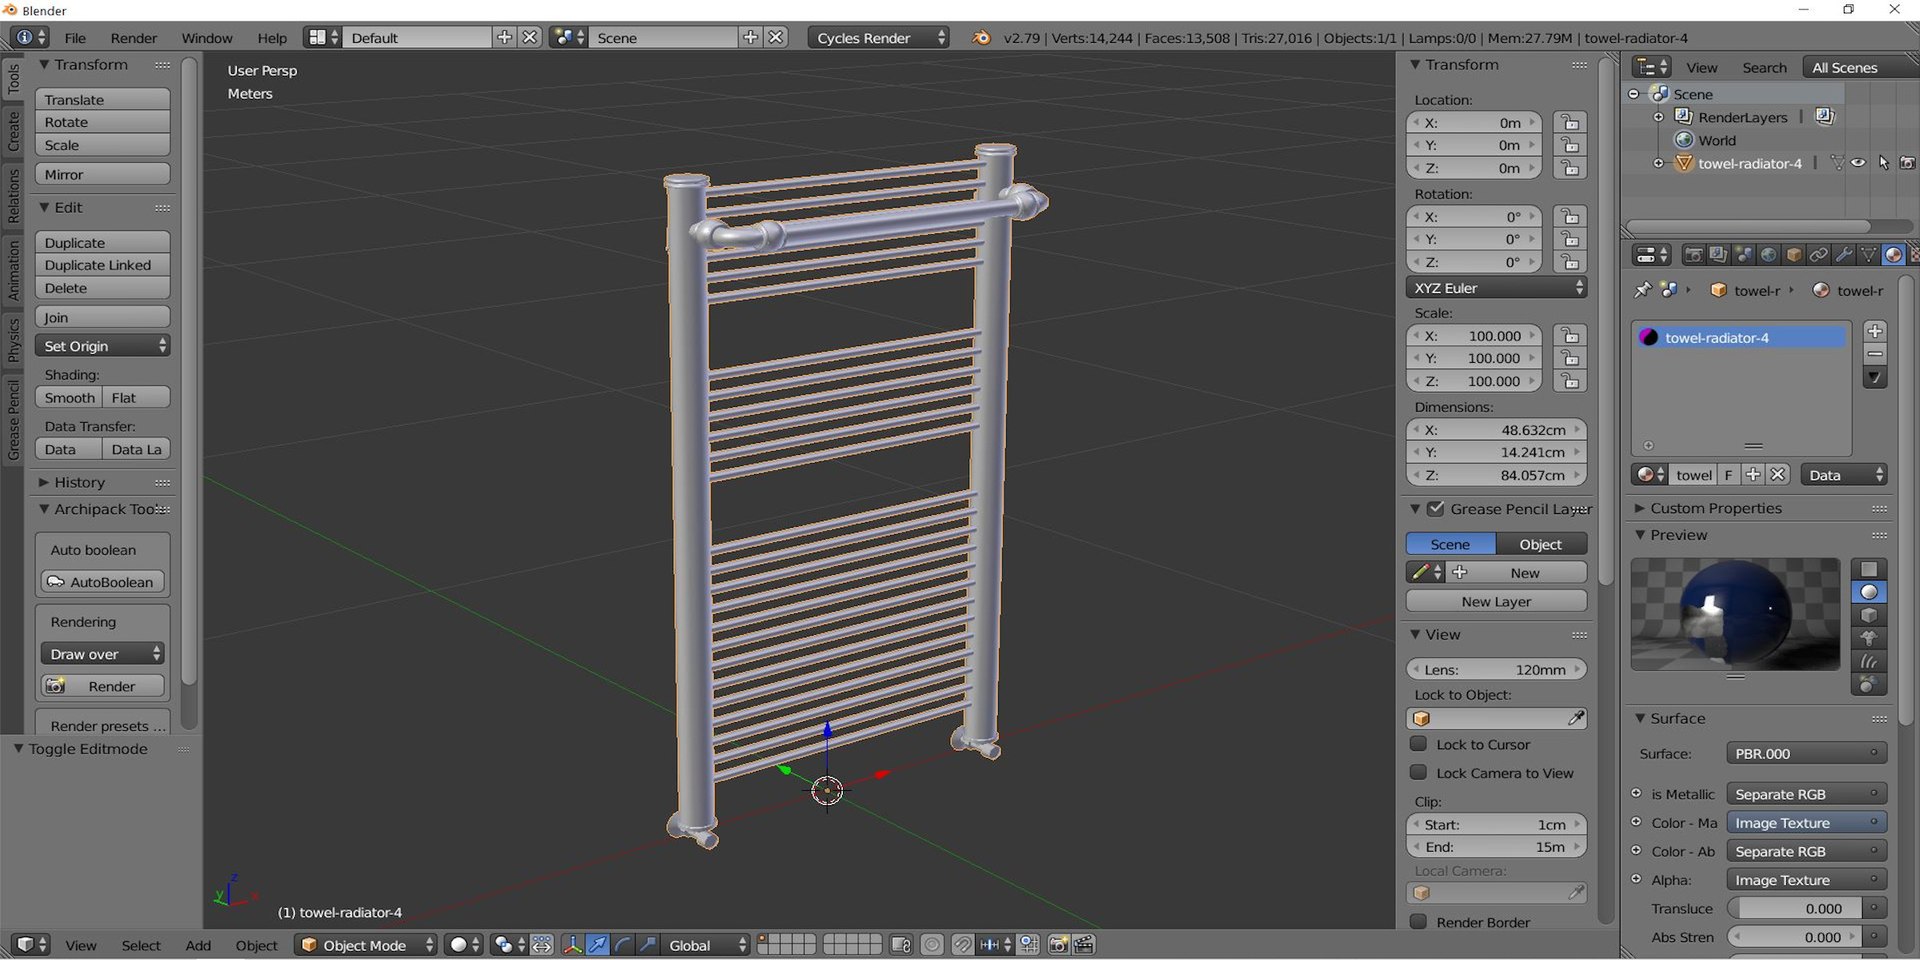This screenshot has height=960, width=1920.
Task: Switch to the Create tool shelf tab
Action: pyautogui.click(x=13, y=131)
